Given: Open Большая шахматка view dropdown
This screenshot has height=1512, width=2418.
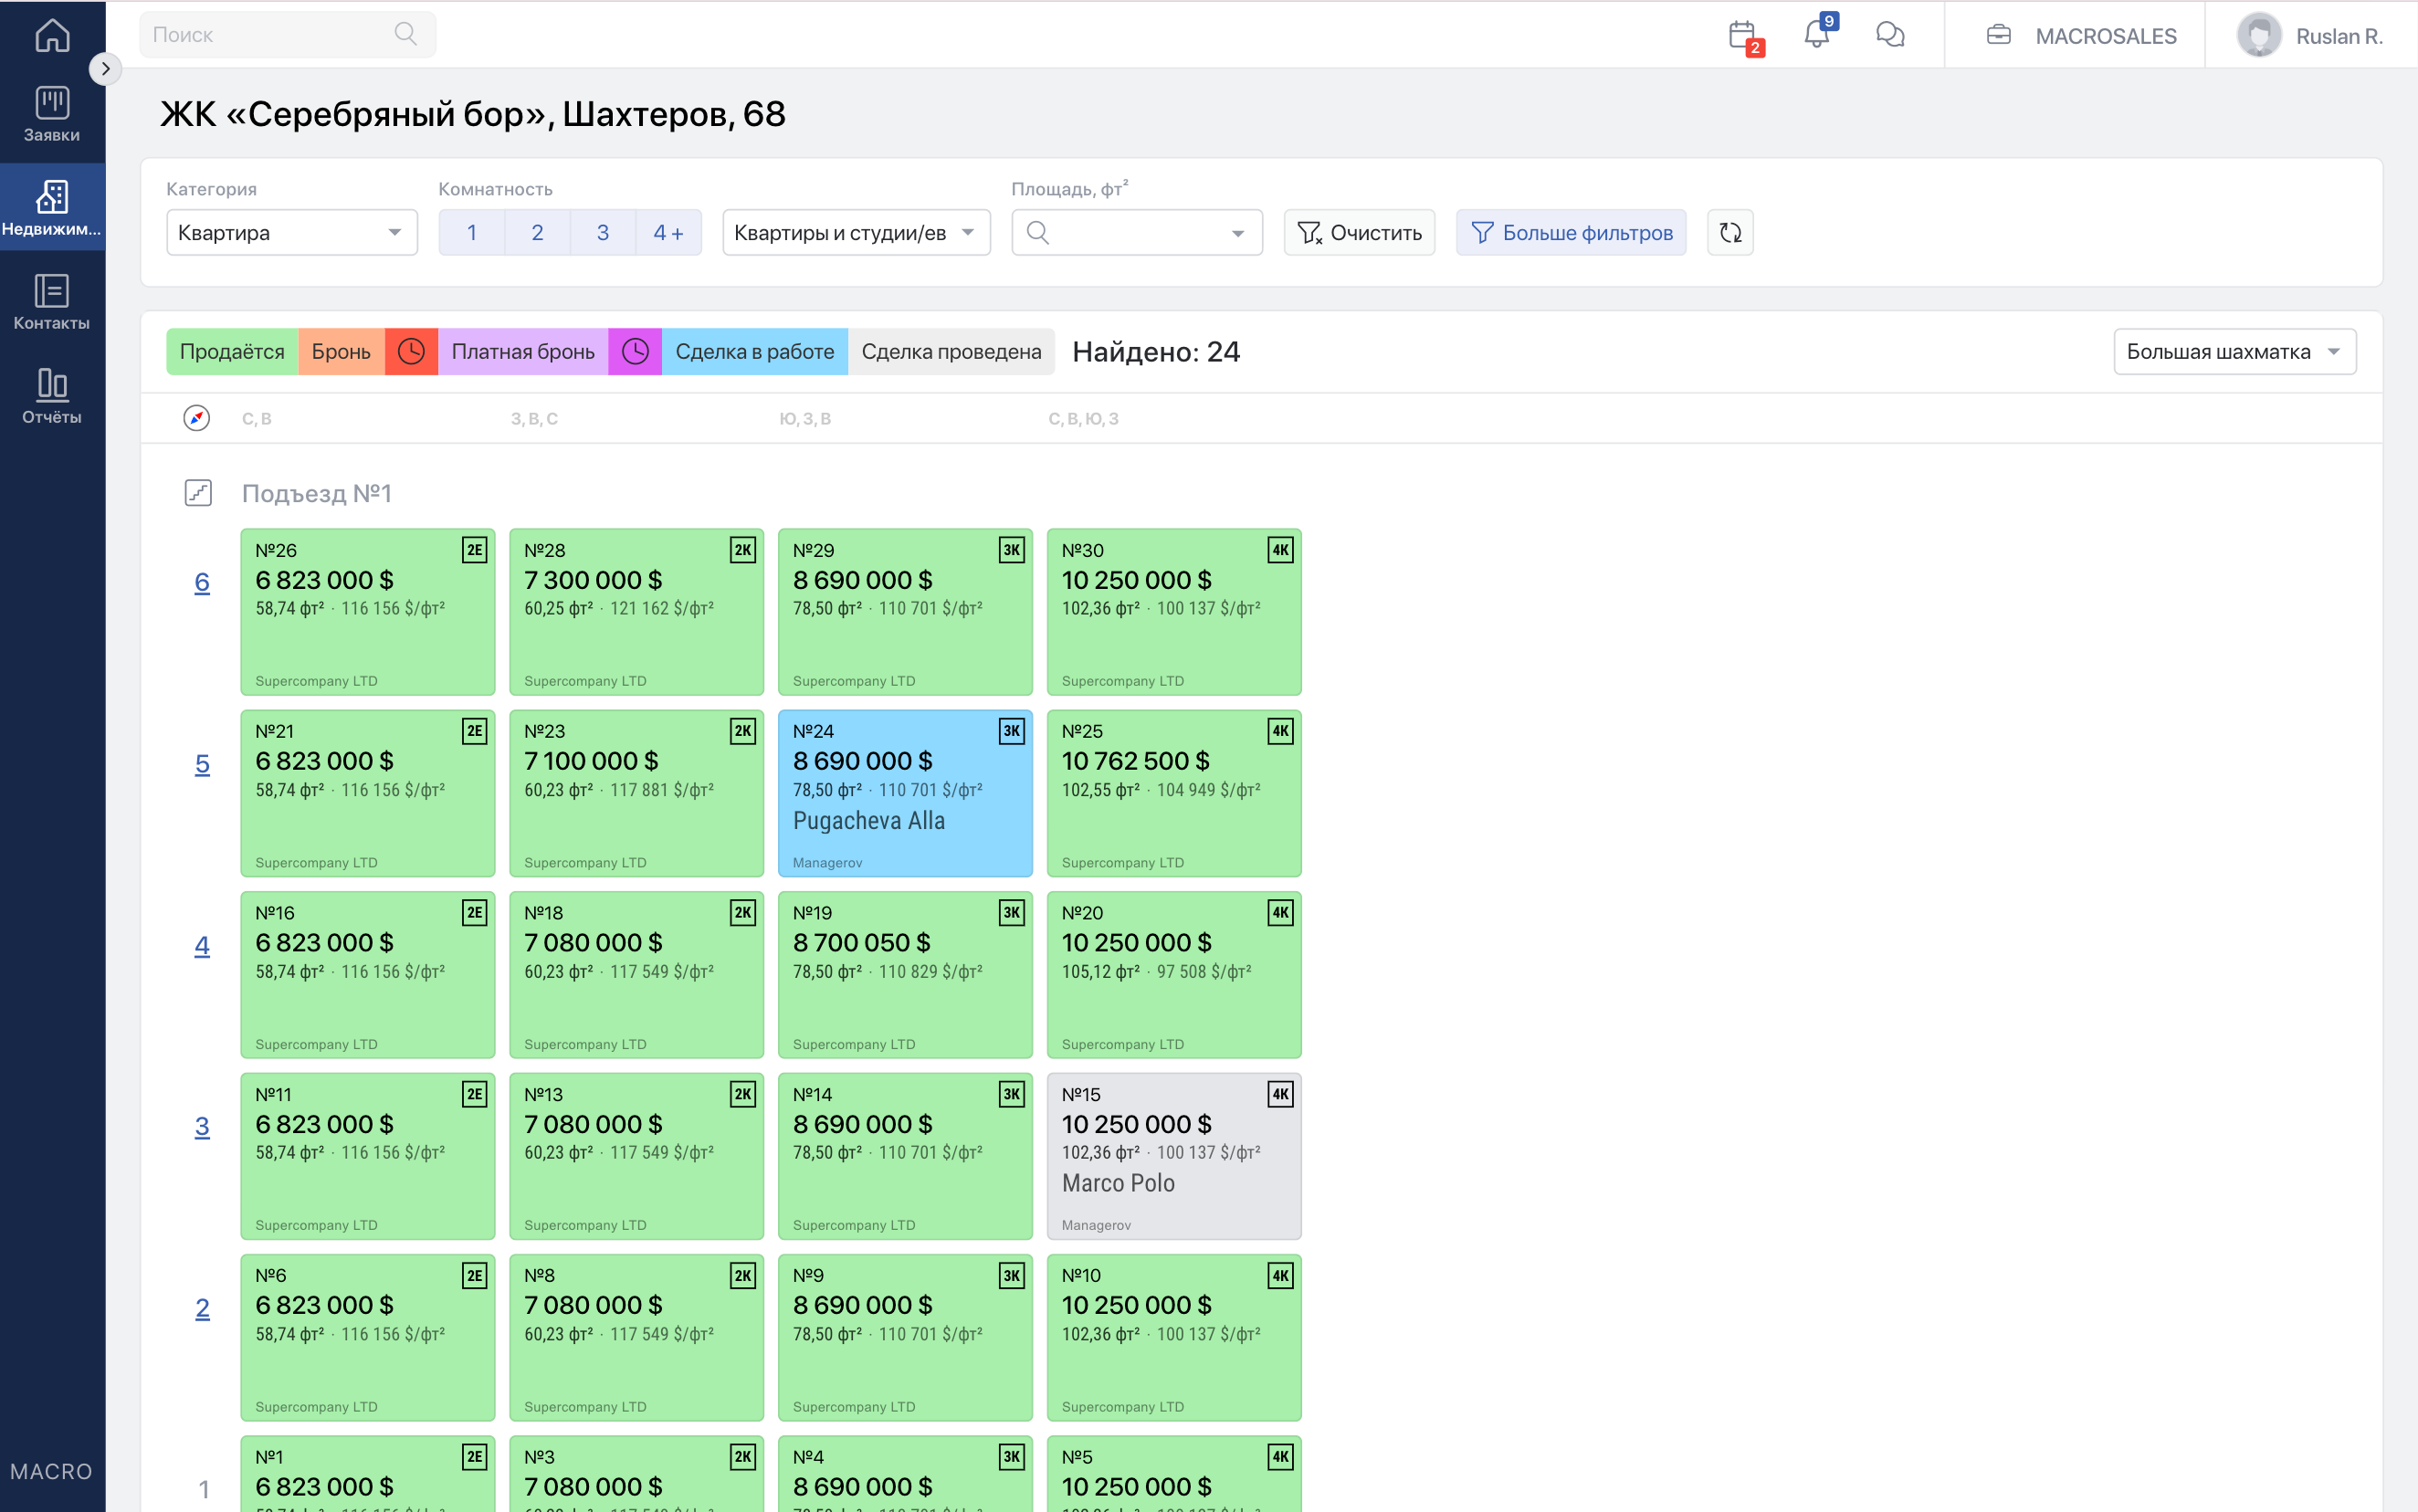Looking at the screenshot, I should click(x=2235, y=352).
